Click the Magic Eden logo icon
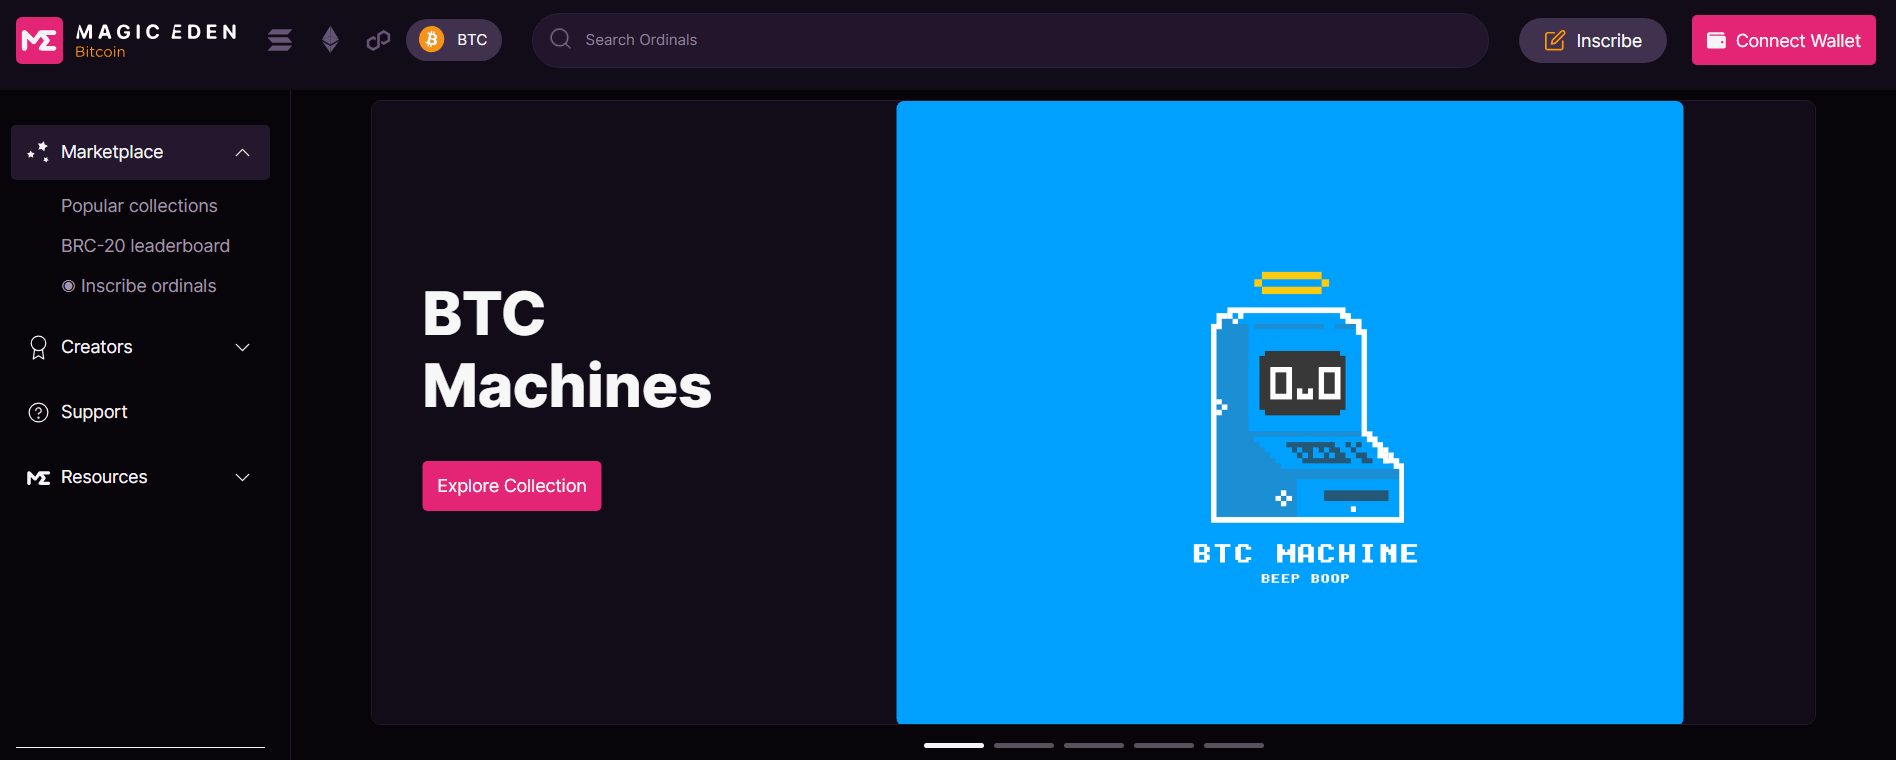The height and width of the screenshot is (760, 1896). 40,40
